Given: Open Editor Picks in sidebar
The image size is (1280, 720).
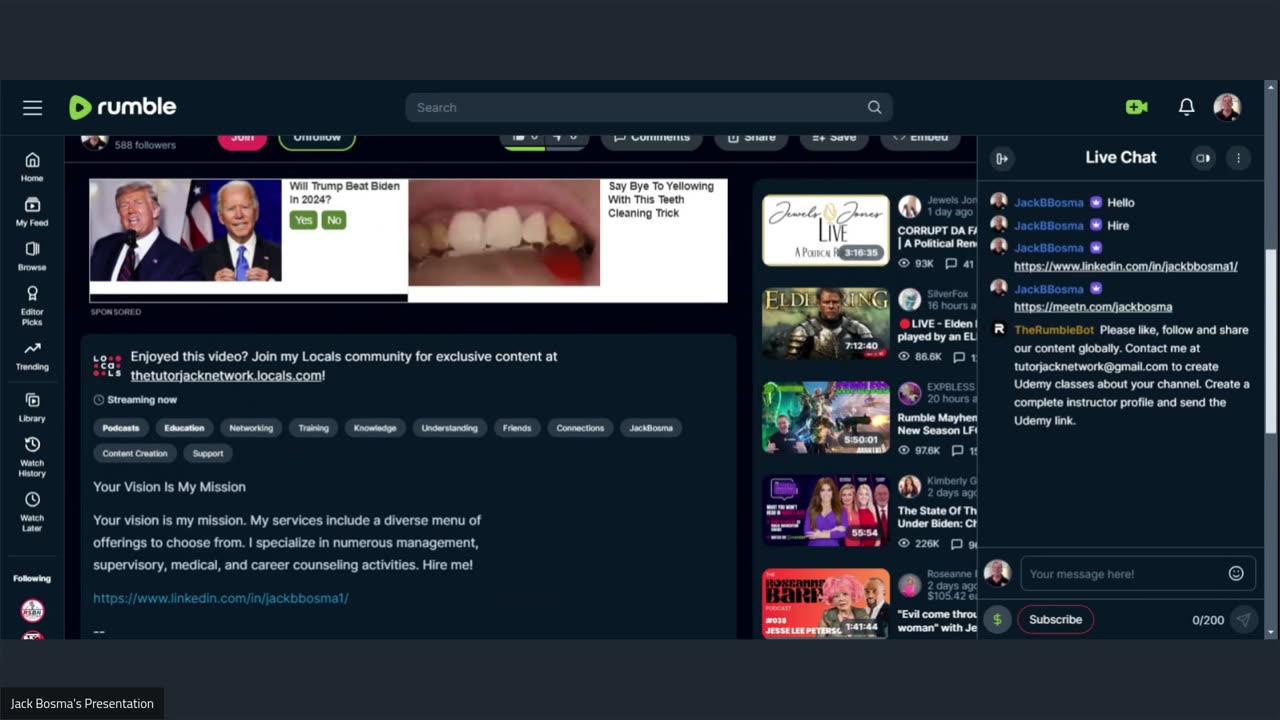Looking at the screenshot, I should point(32,305).
